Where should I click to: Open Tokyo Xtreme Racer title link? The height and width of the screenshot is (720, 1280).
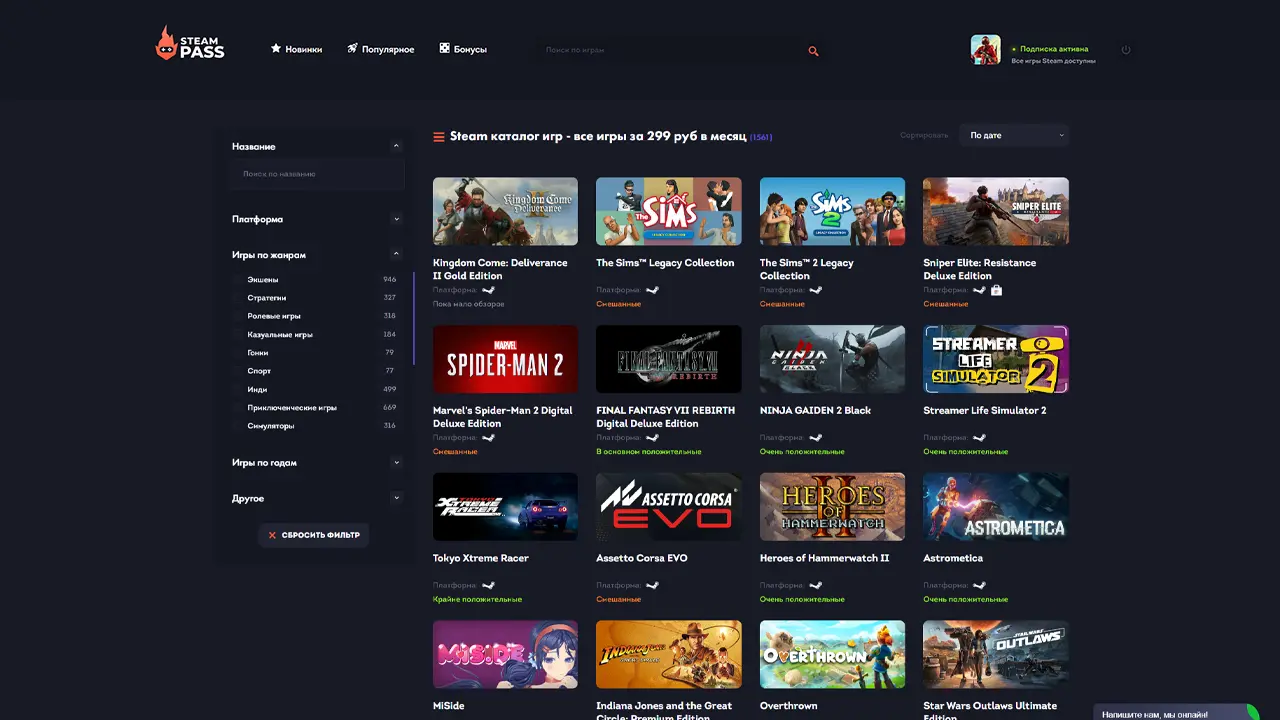tap(481, 558)
